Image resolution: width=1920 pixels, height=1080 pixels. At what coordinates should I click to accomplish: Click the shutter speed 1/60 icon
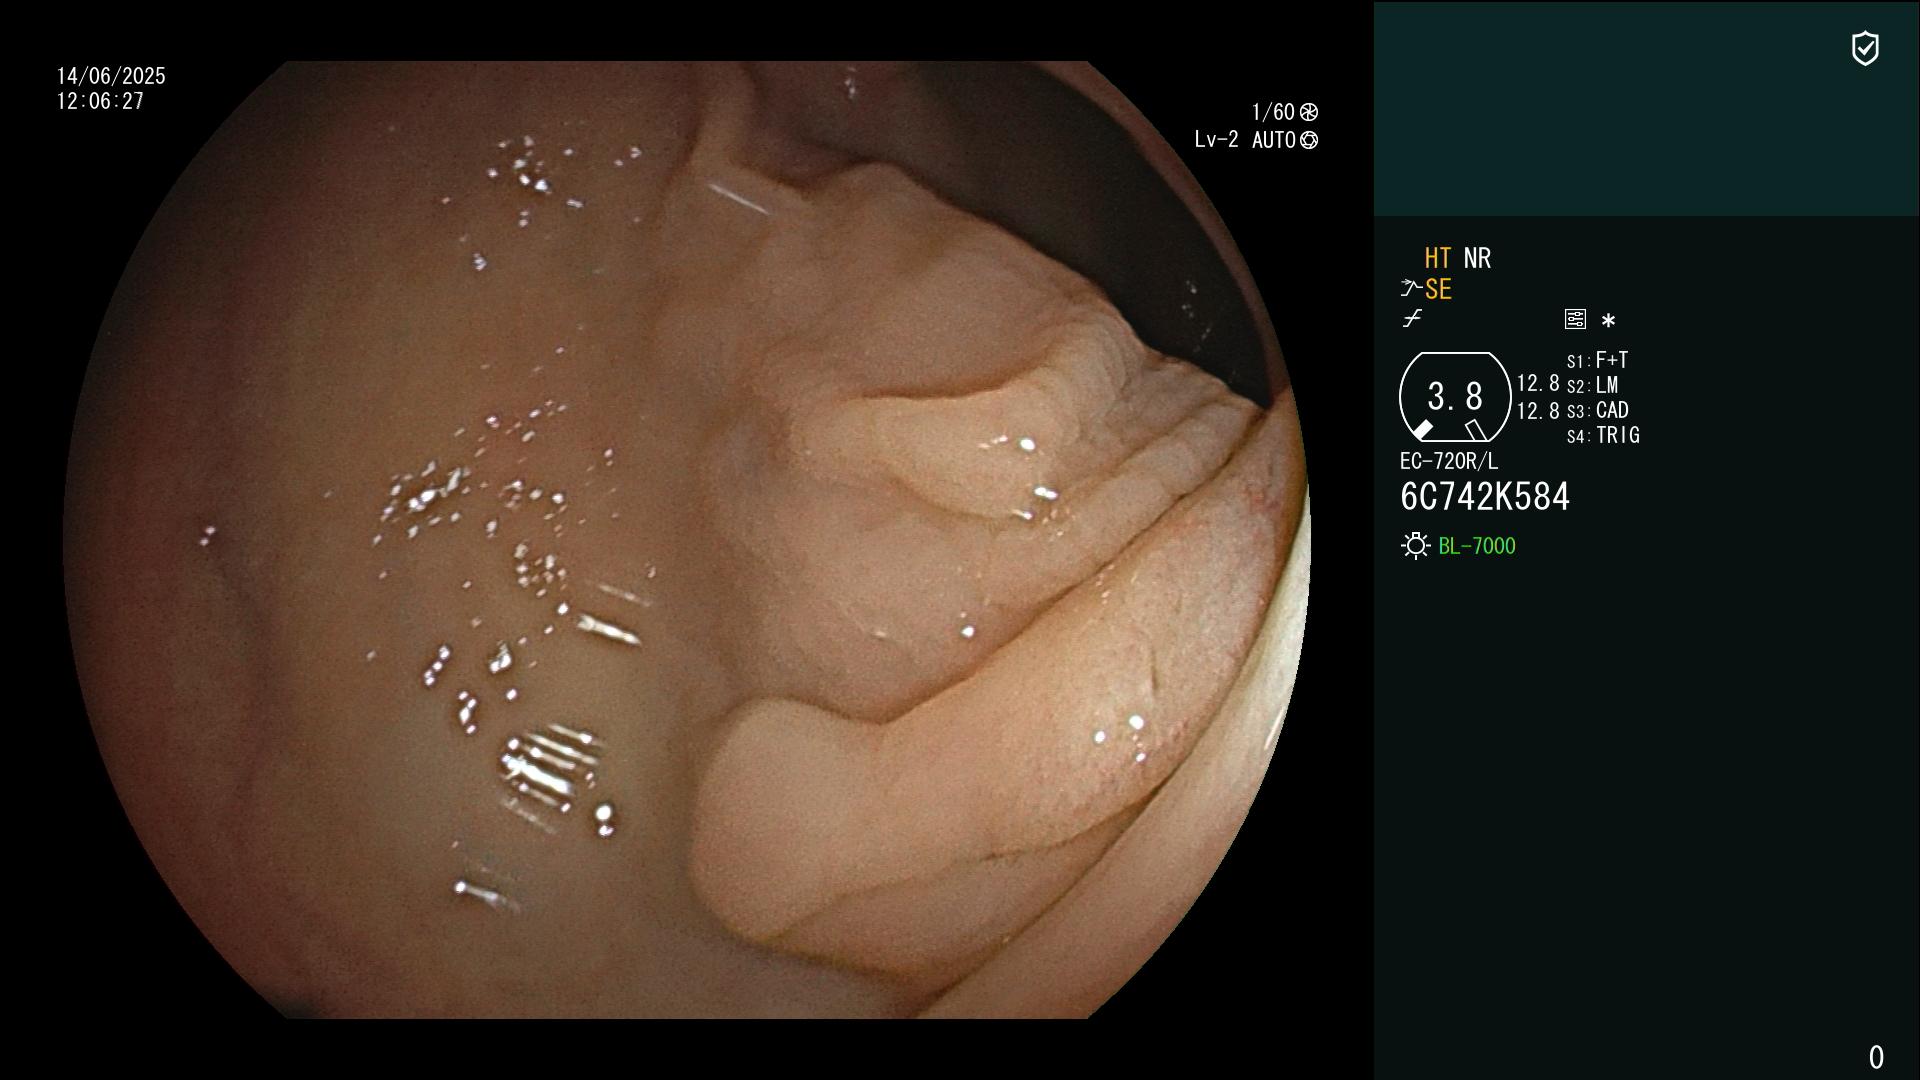1309,112
